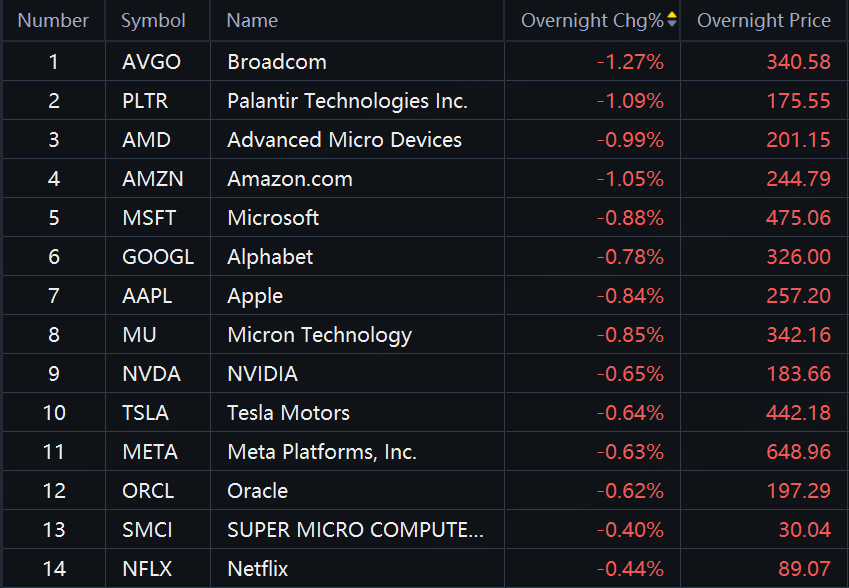
Task: Click the AAPL symbol
Action: click(x=147, y=296)
